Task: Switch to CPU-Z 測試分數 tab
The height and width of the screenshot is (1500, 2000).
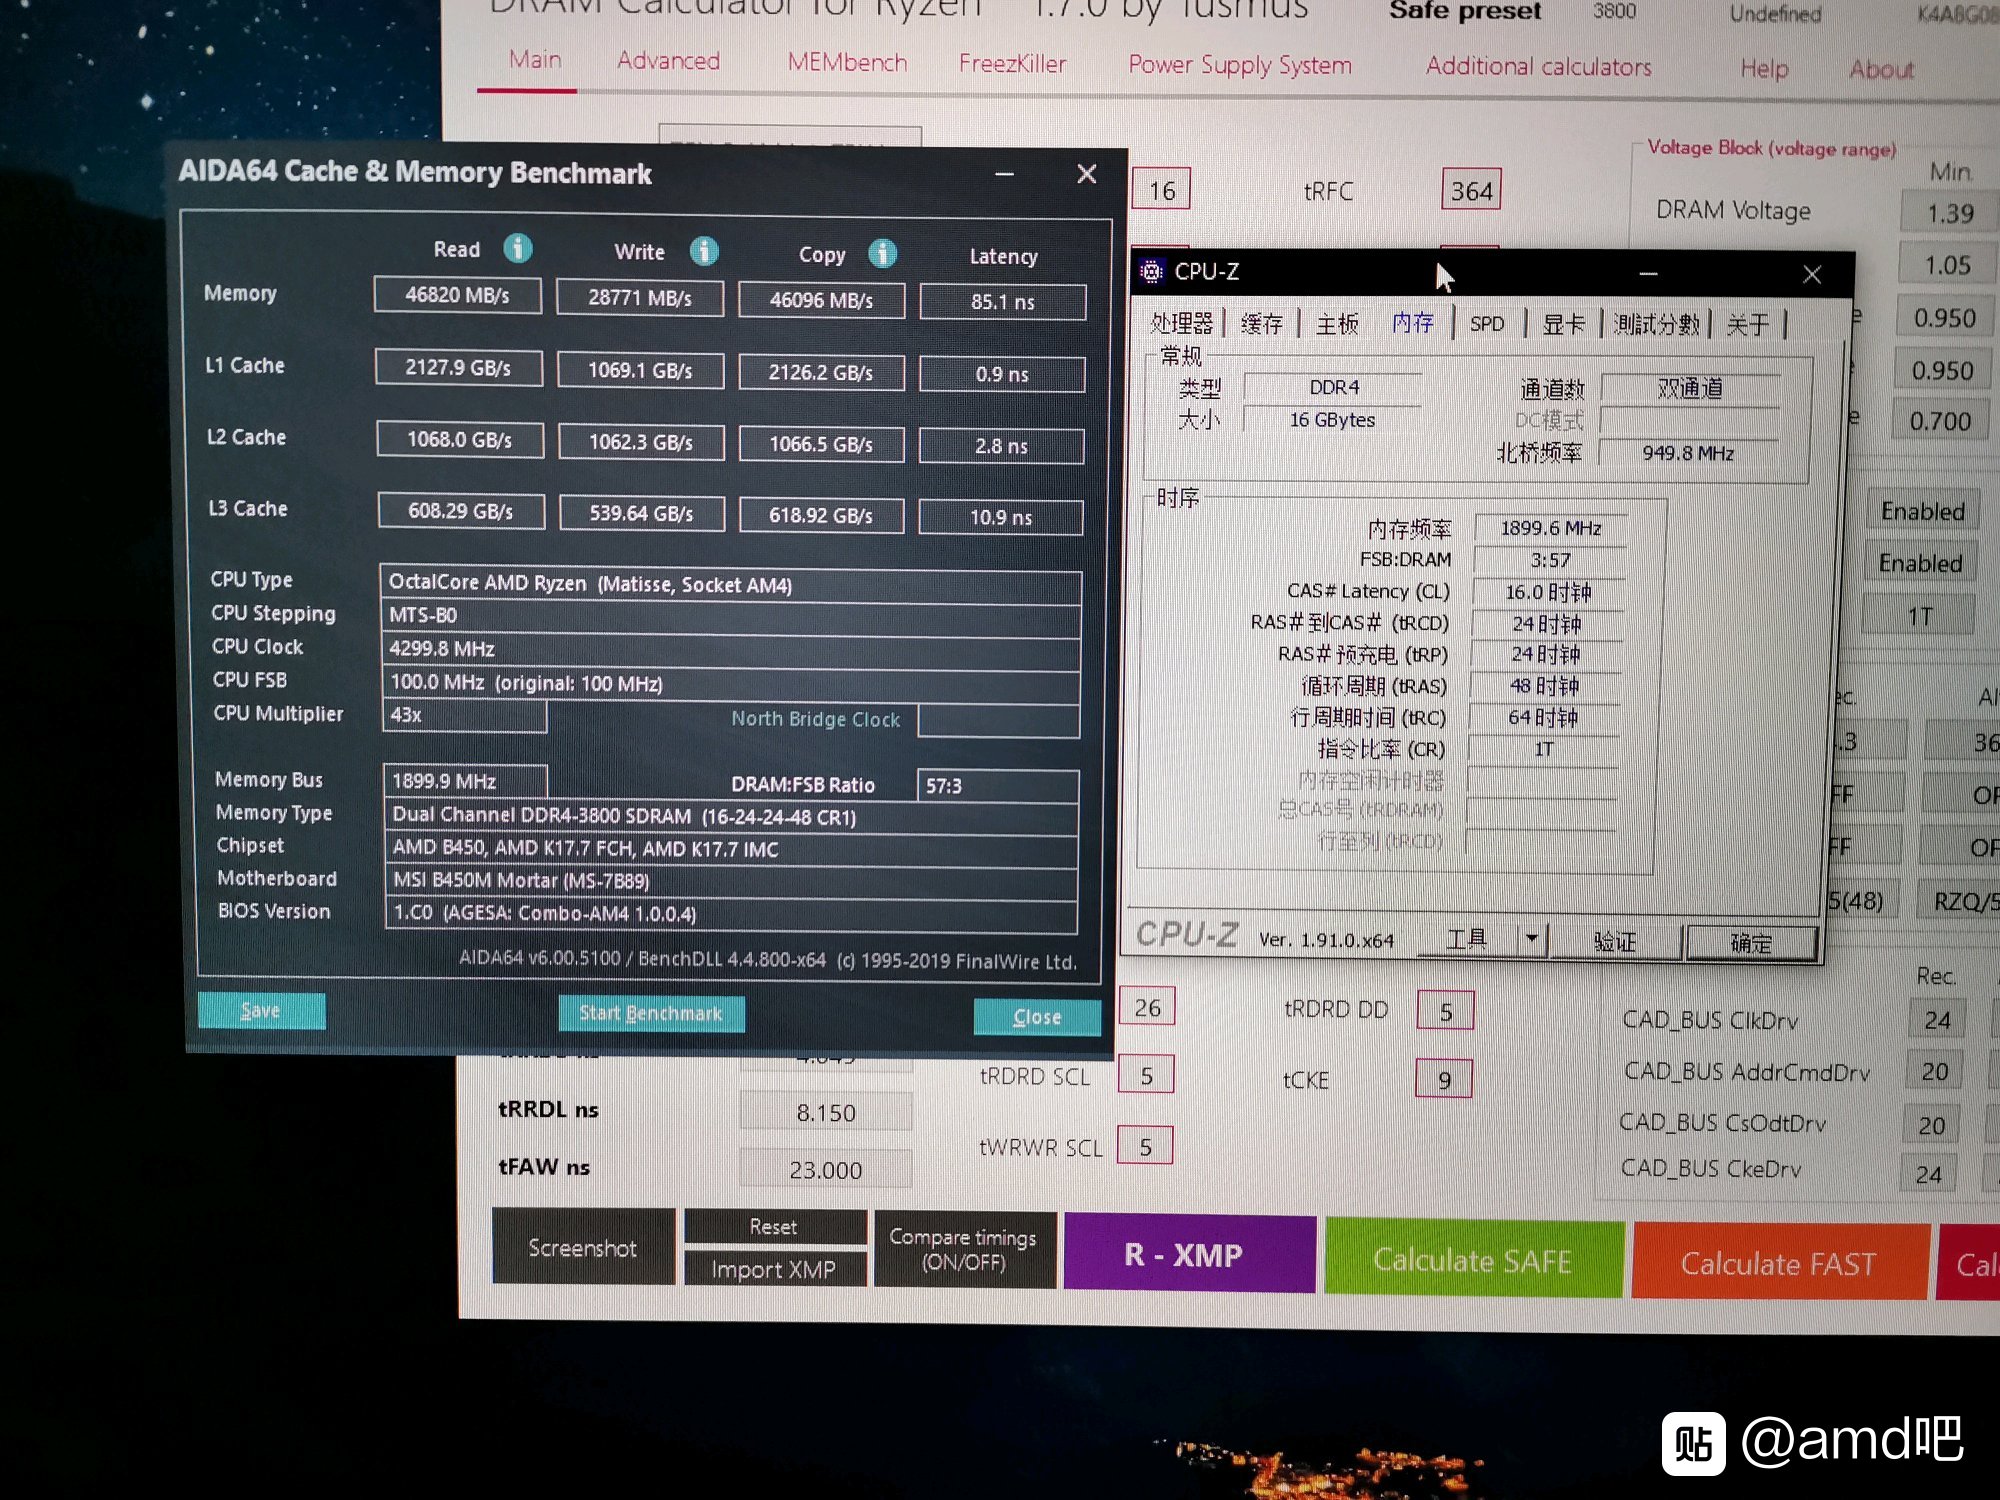Action: [1657, 325]
